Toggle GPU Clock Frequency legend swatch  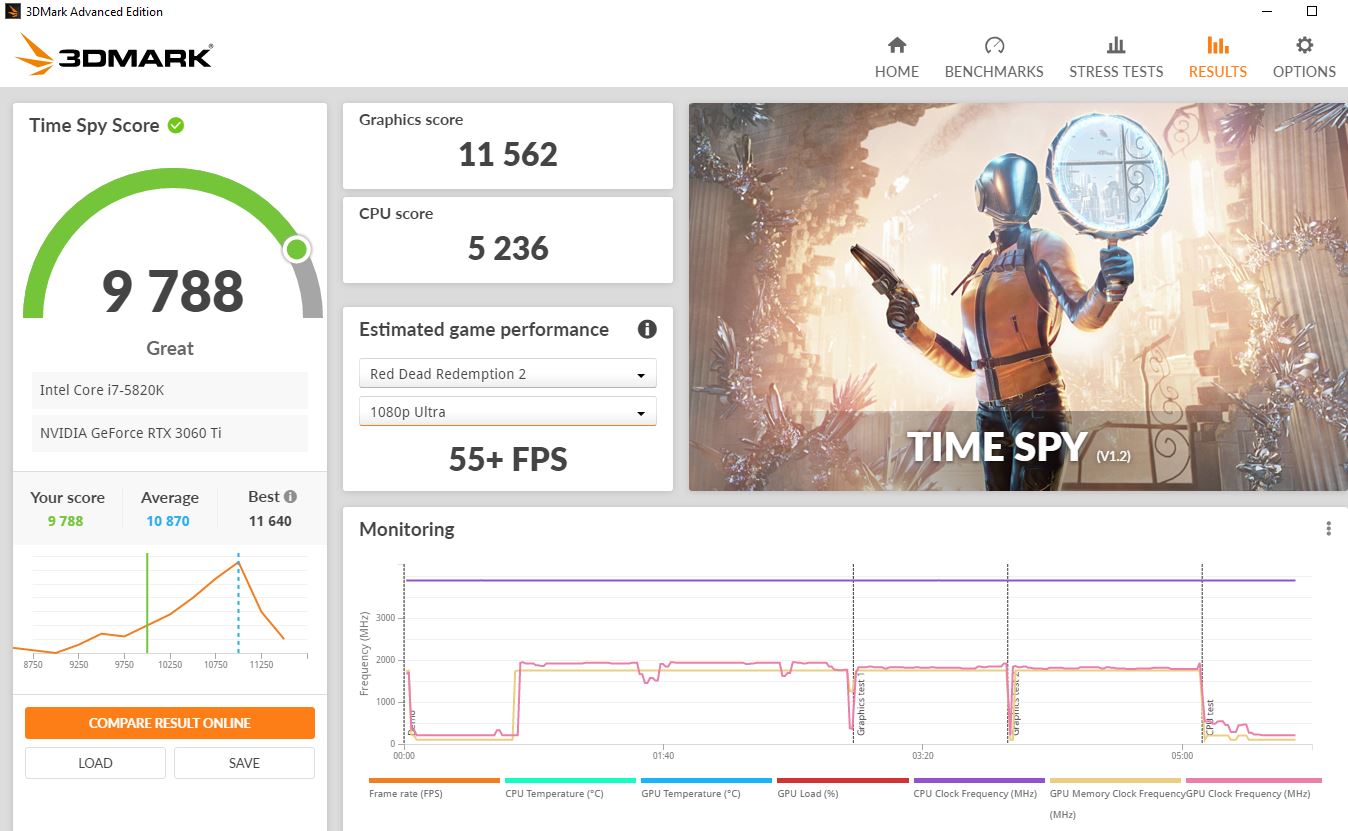pyautogui.click(x=1253, y=780)
